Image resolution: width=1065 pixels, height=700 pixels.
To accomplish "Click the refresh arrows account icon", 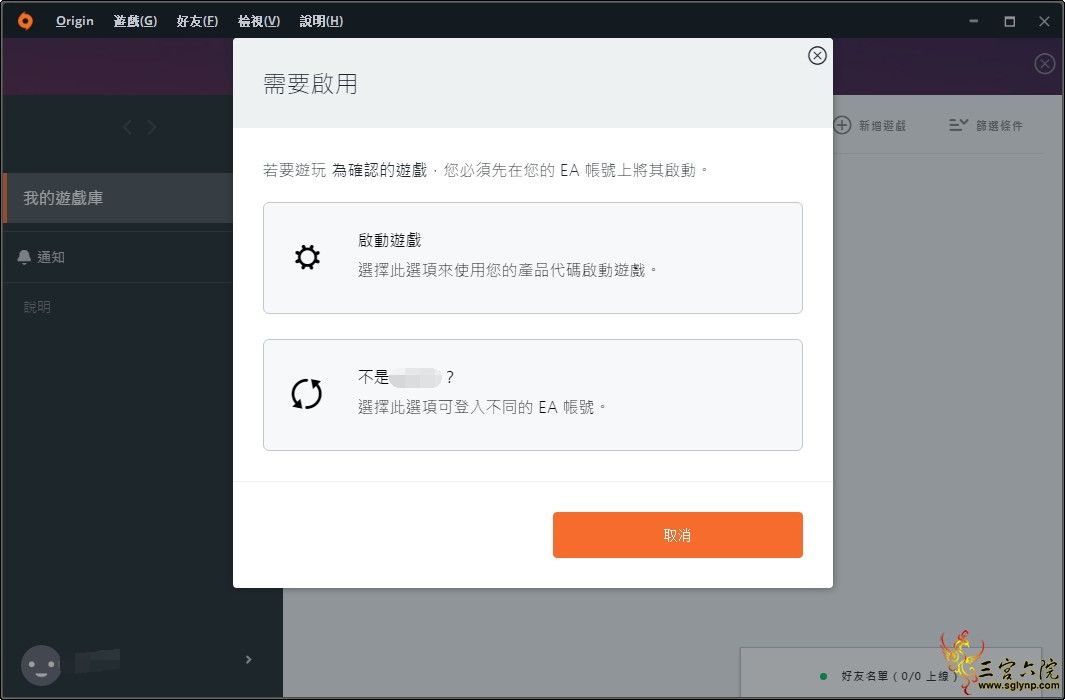I will [306, 394].
